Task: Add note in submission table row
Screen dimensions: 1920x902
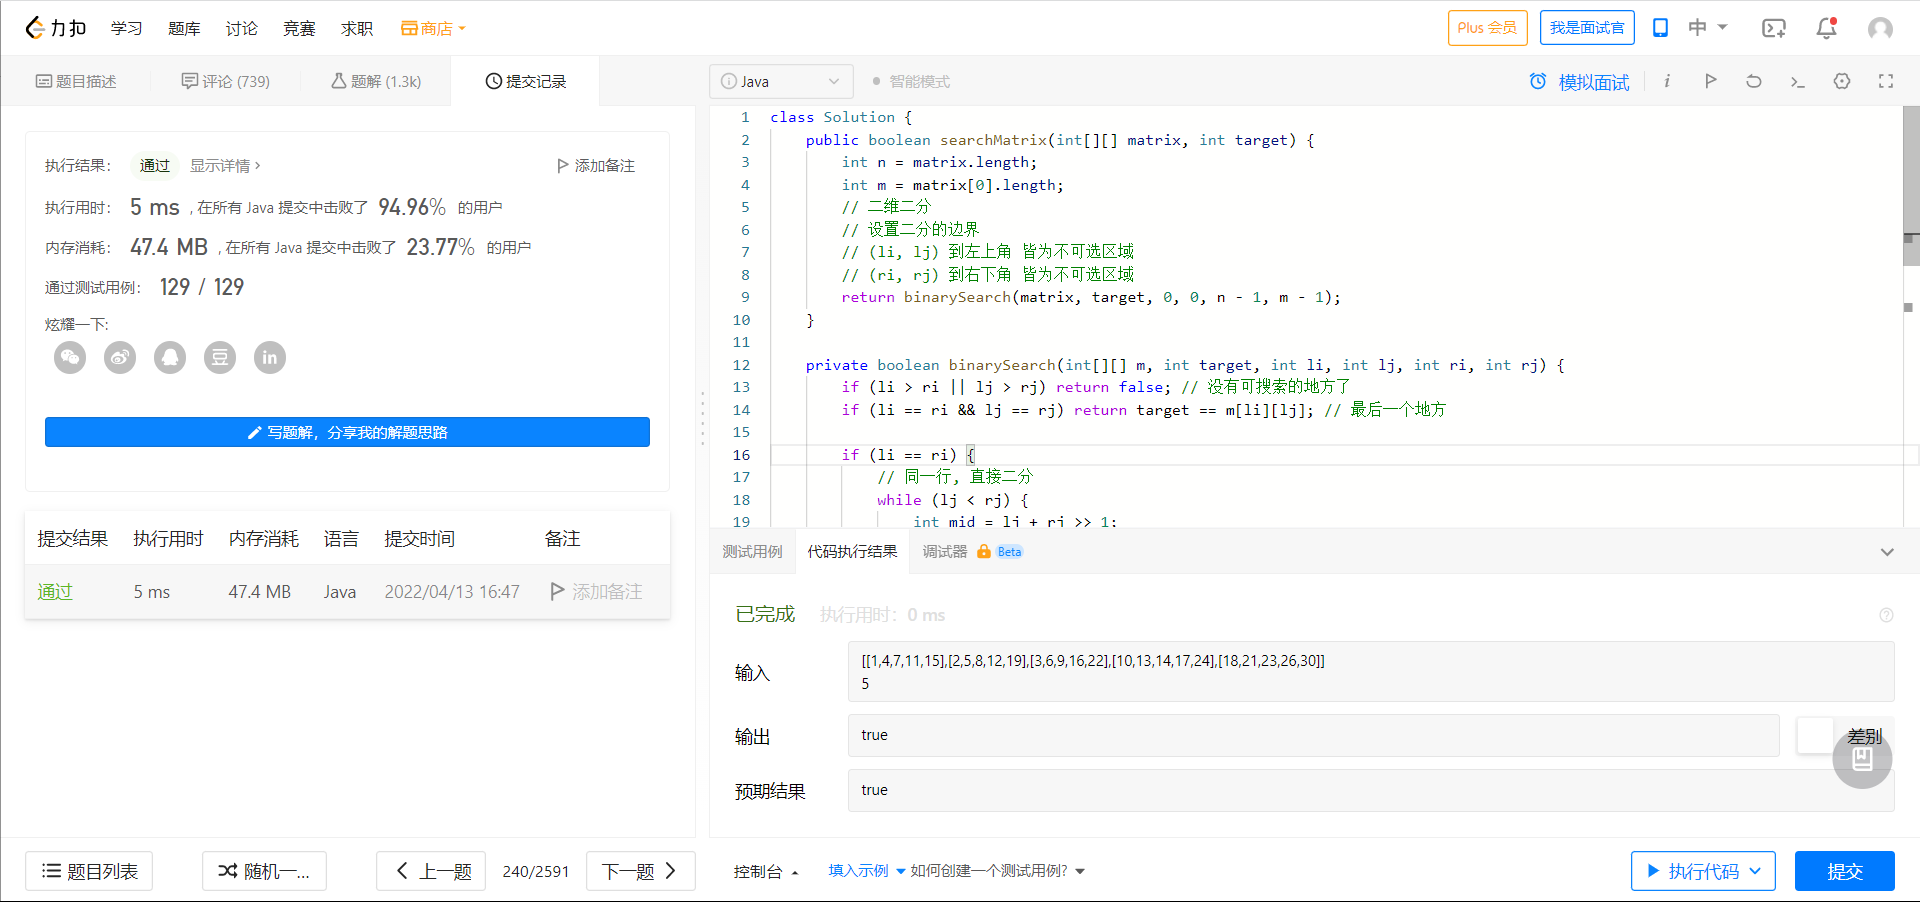Action: (x=596, y=592)
